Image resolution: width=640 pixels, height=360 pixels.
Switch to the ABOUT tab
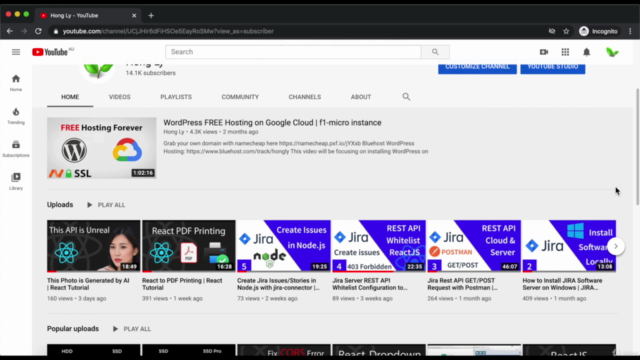tap(361, 97)
